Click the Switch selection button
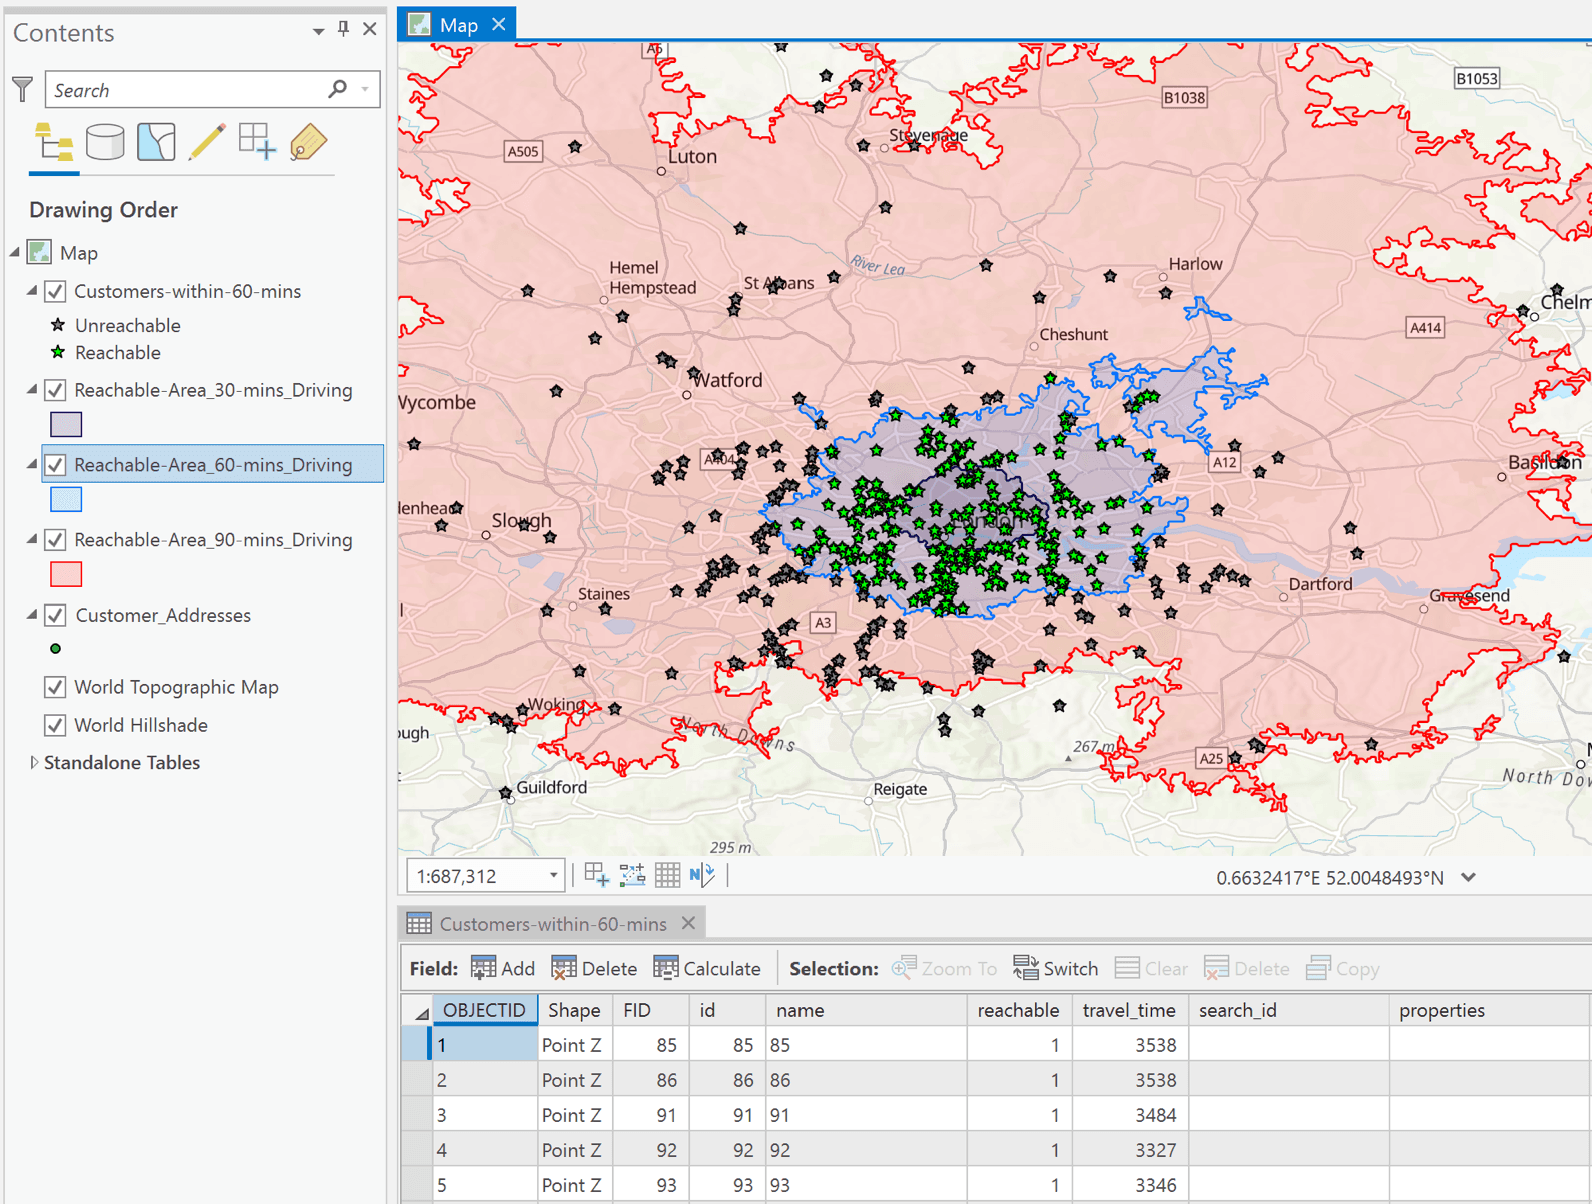The width and height of the screenshot is (1592, 1204). [1055, 969]
